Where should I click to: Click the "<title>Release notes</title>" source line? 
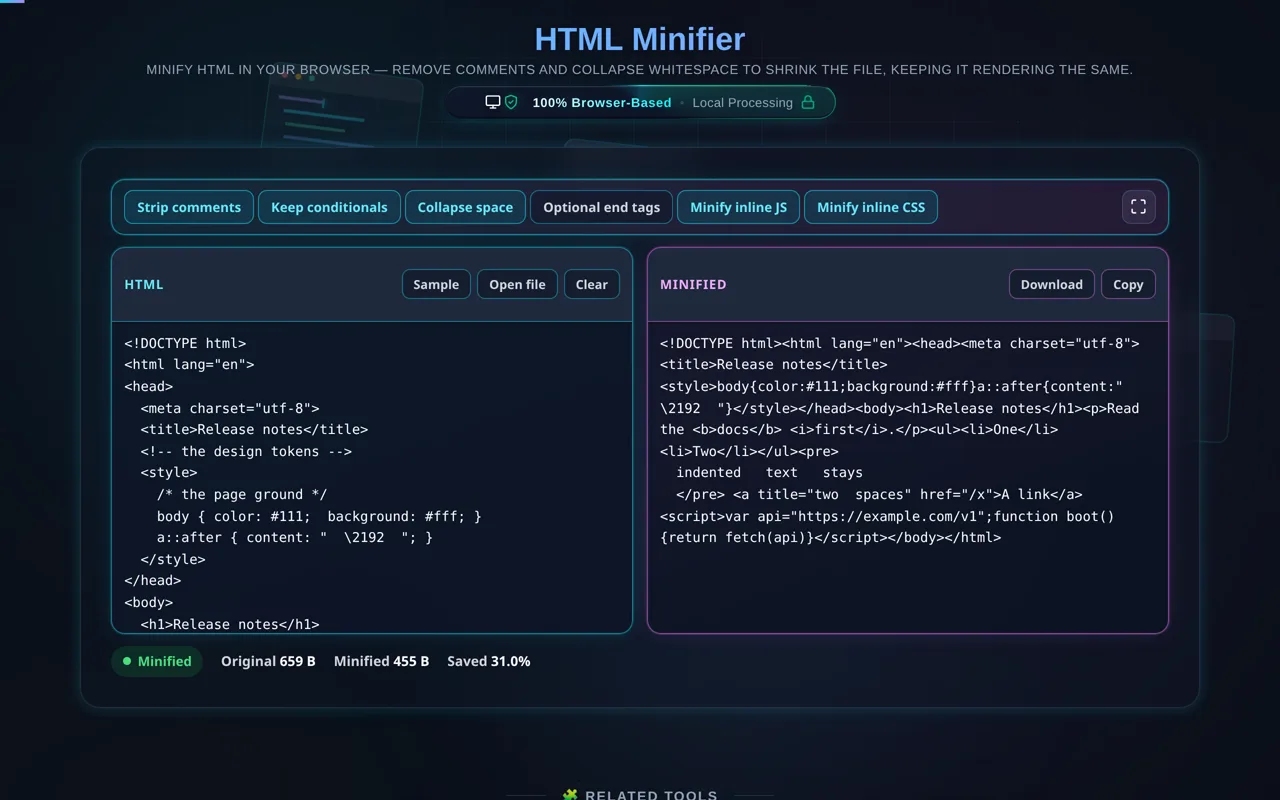pos(254,429)
